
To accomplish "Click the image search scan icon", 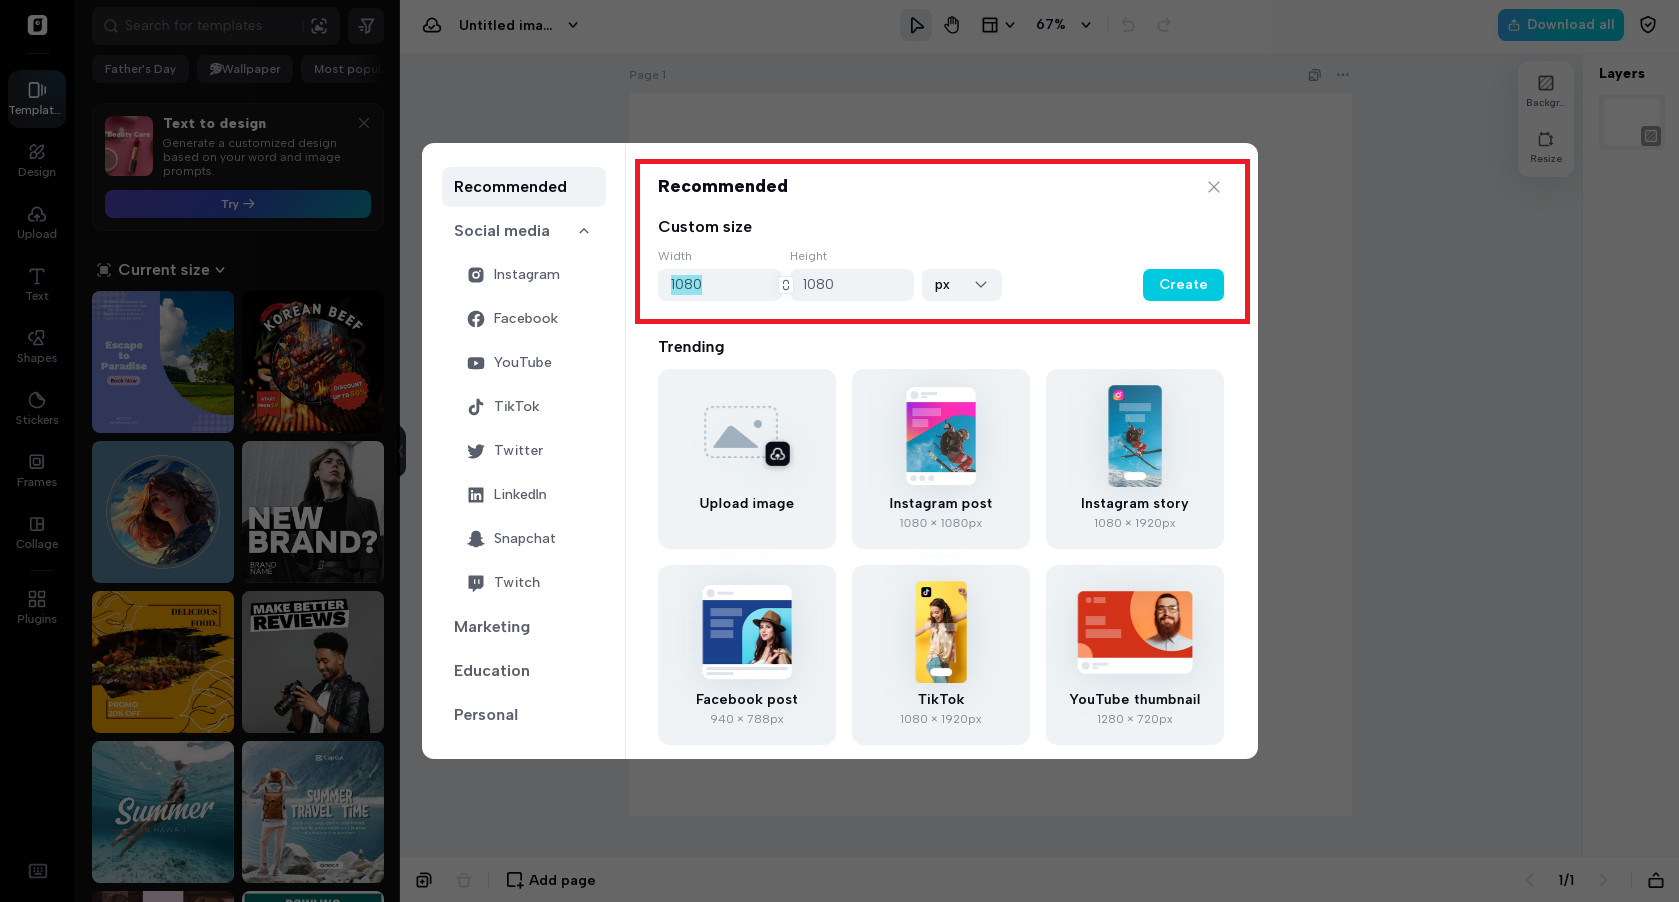I will click(319, 26).
